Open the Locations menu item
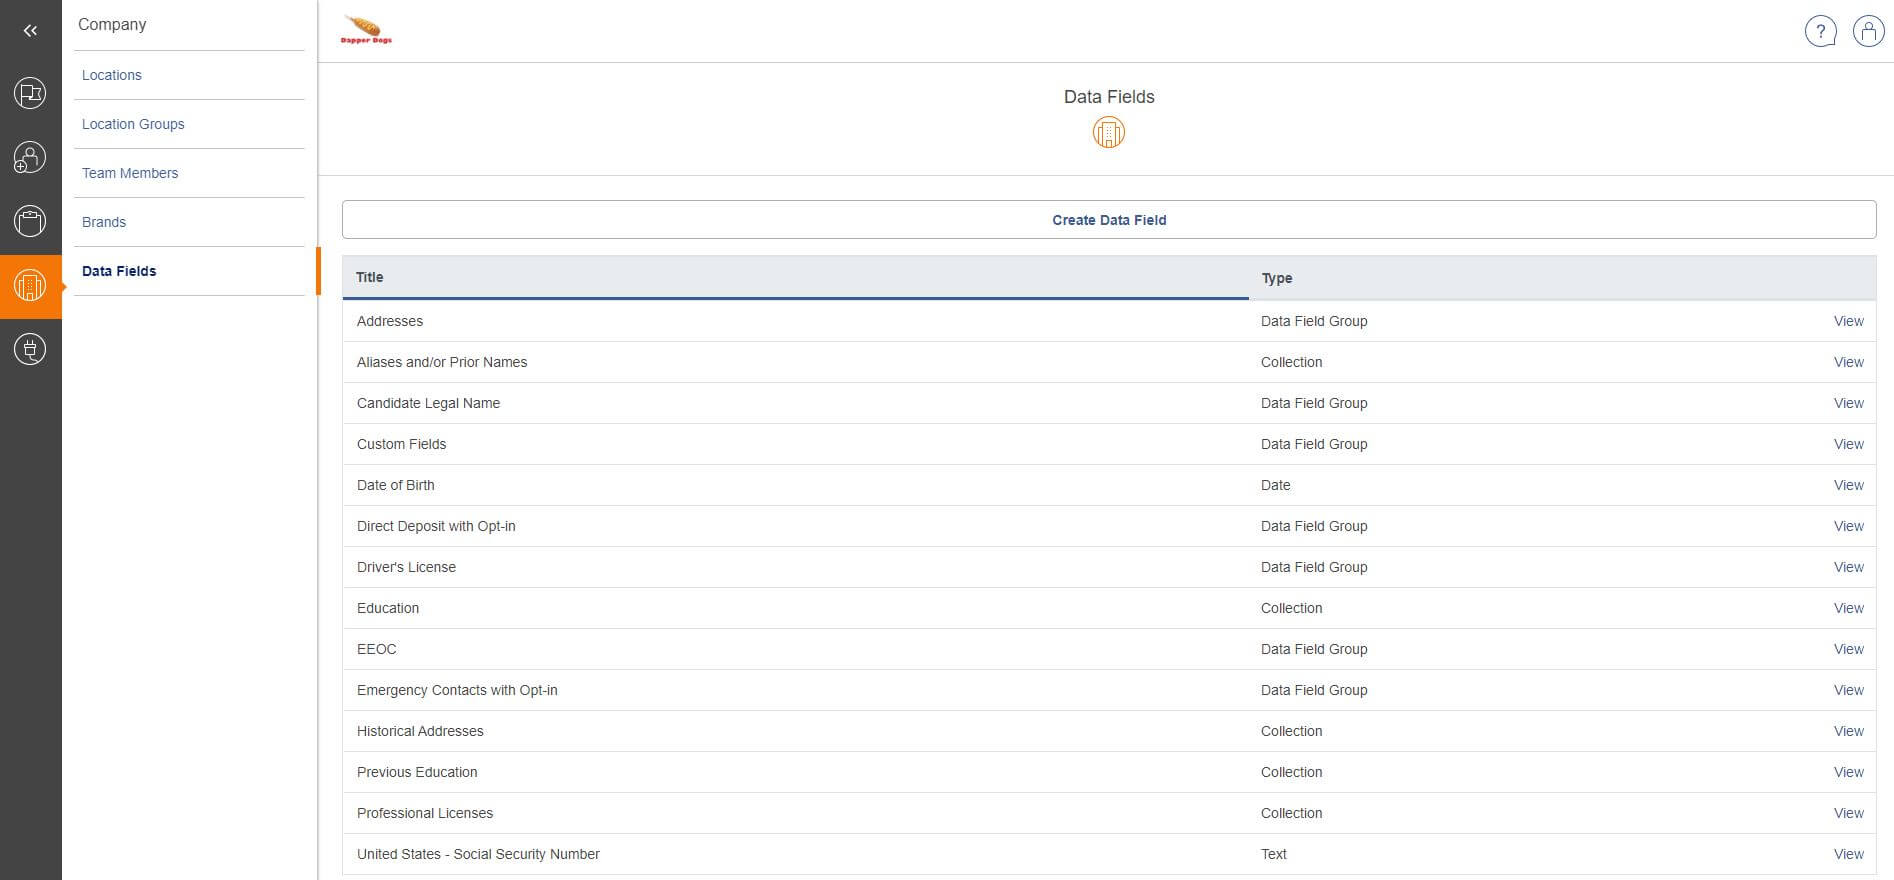This screenshot has height=880, width=1894. [x=112, y=75]
